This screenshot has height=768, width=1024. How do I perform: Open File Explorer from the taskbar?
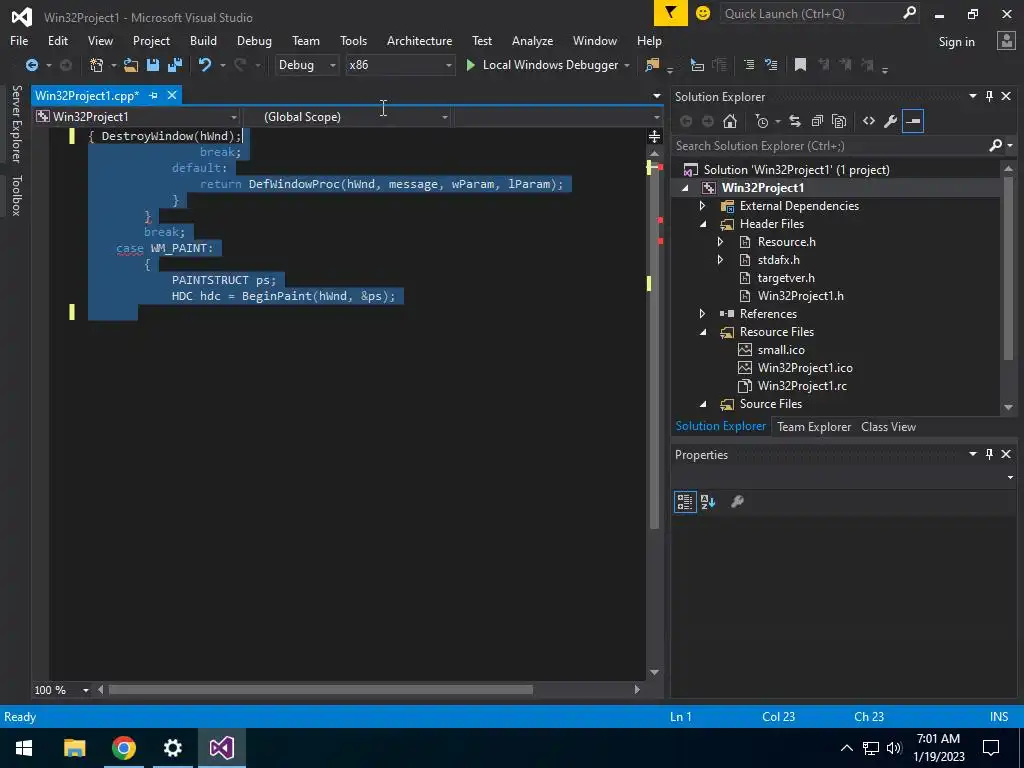[x=74, y=748]
